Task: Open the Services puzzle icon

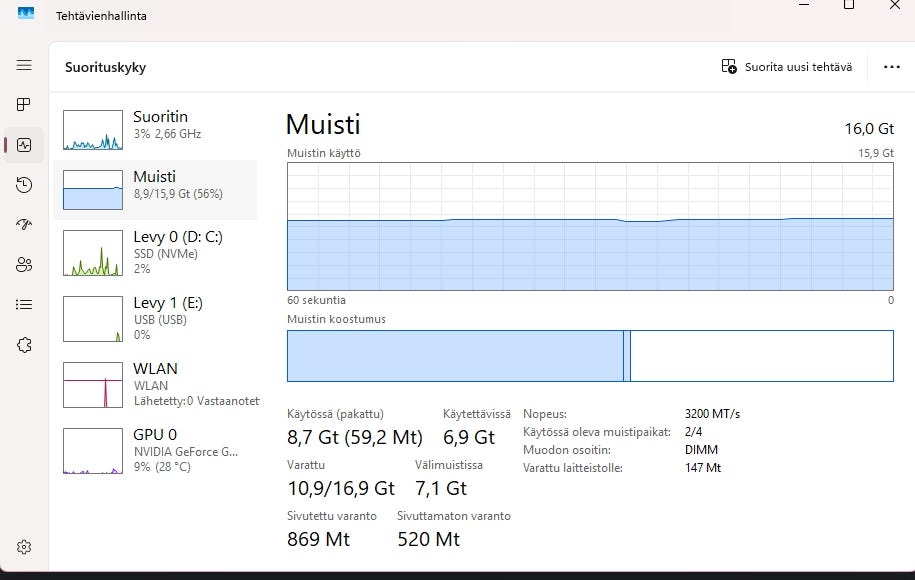Action: pyautogui.click(x=24, y=345)
